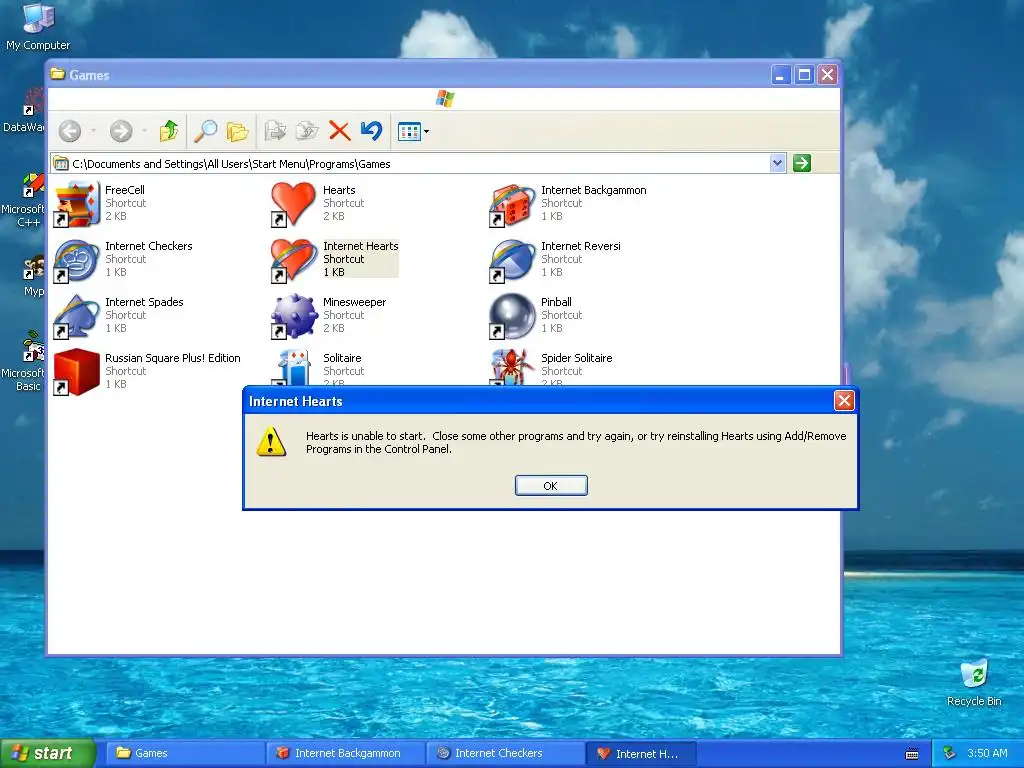Click the Internet Backgammon file name

click(594, 190)
